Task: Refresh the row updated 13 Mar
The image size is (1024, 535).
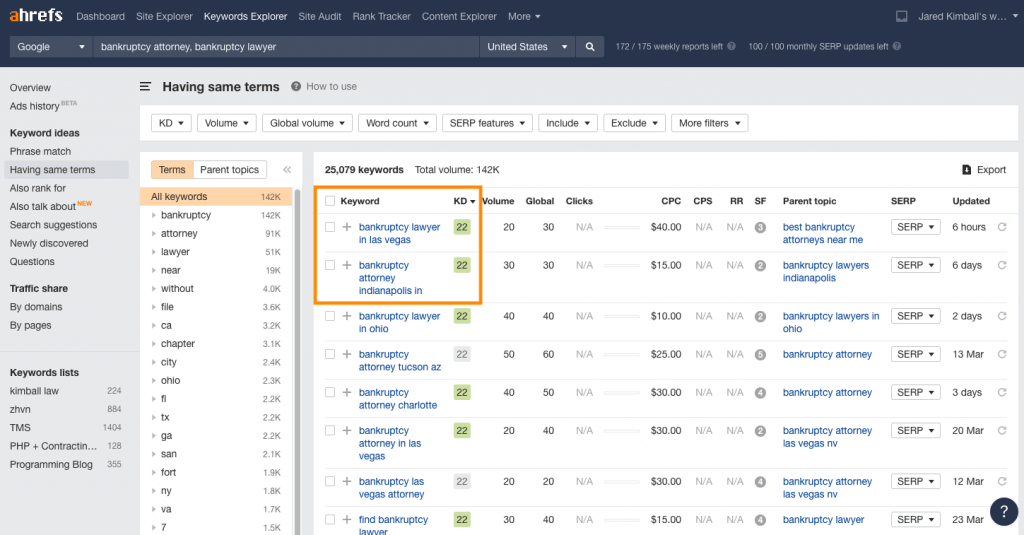Action: [x=1002, y=354]
